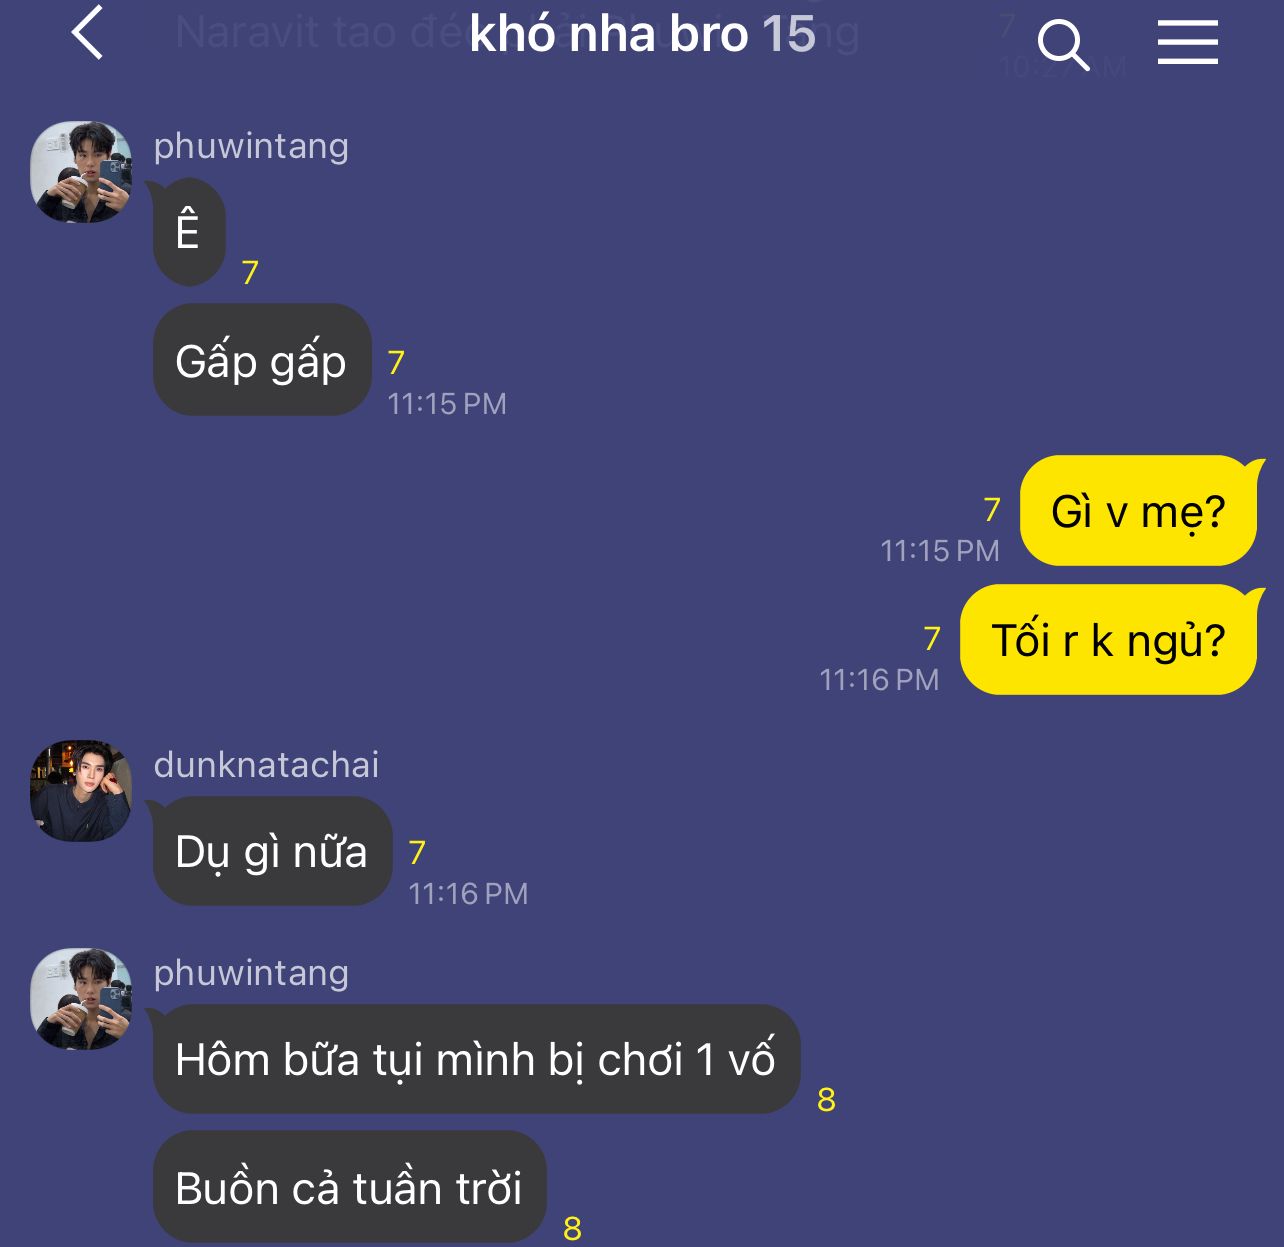Tap the back arrow icon
Screen dimensions: 1284x1247
[x=88, y=32]
